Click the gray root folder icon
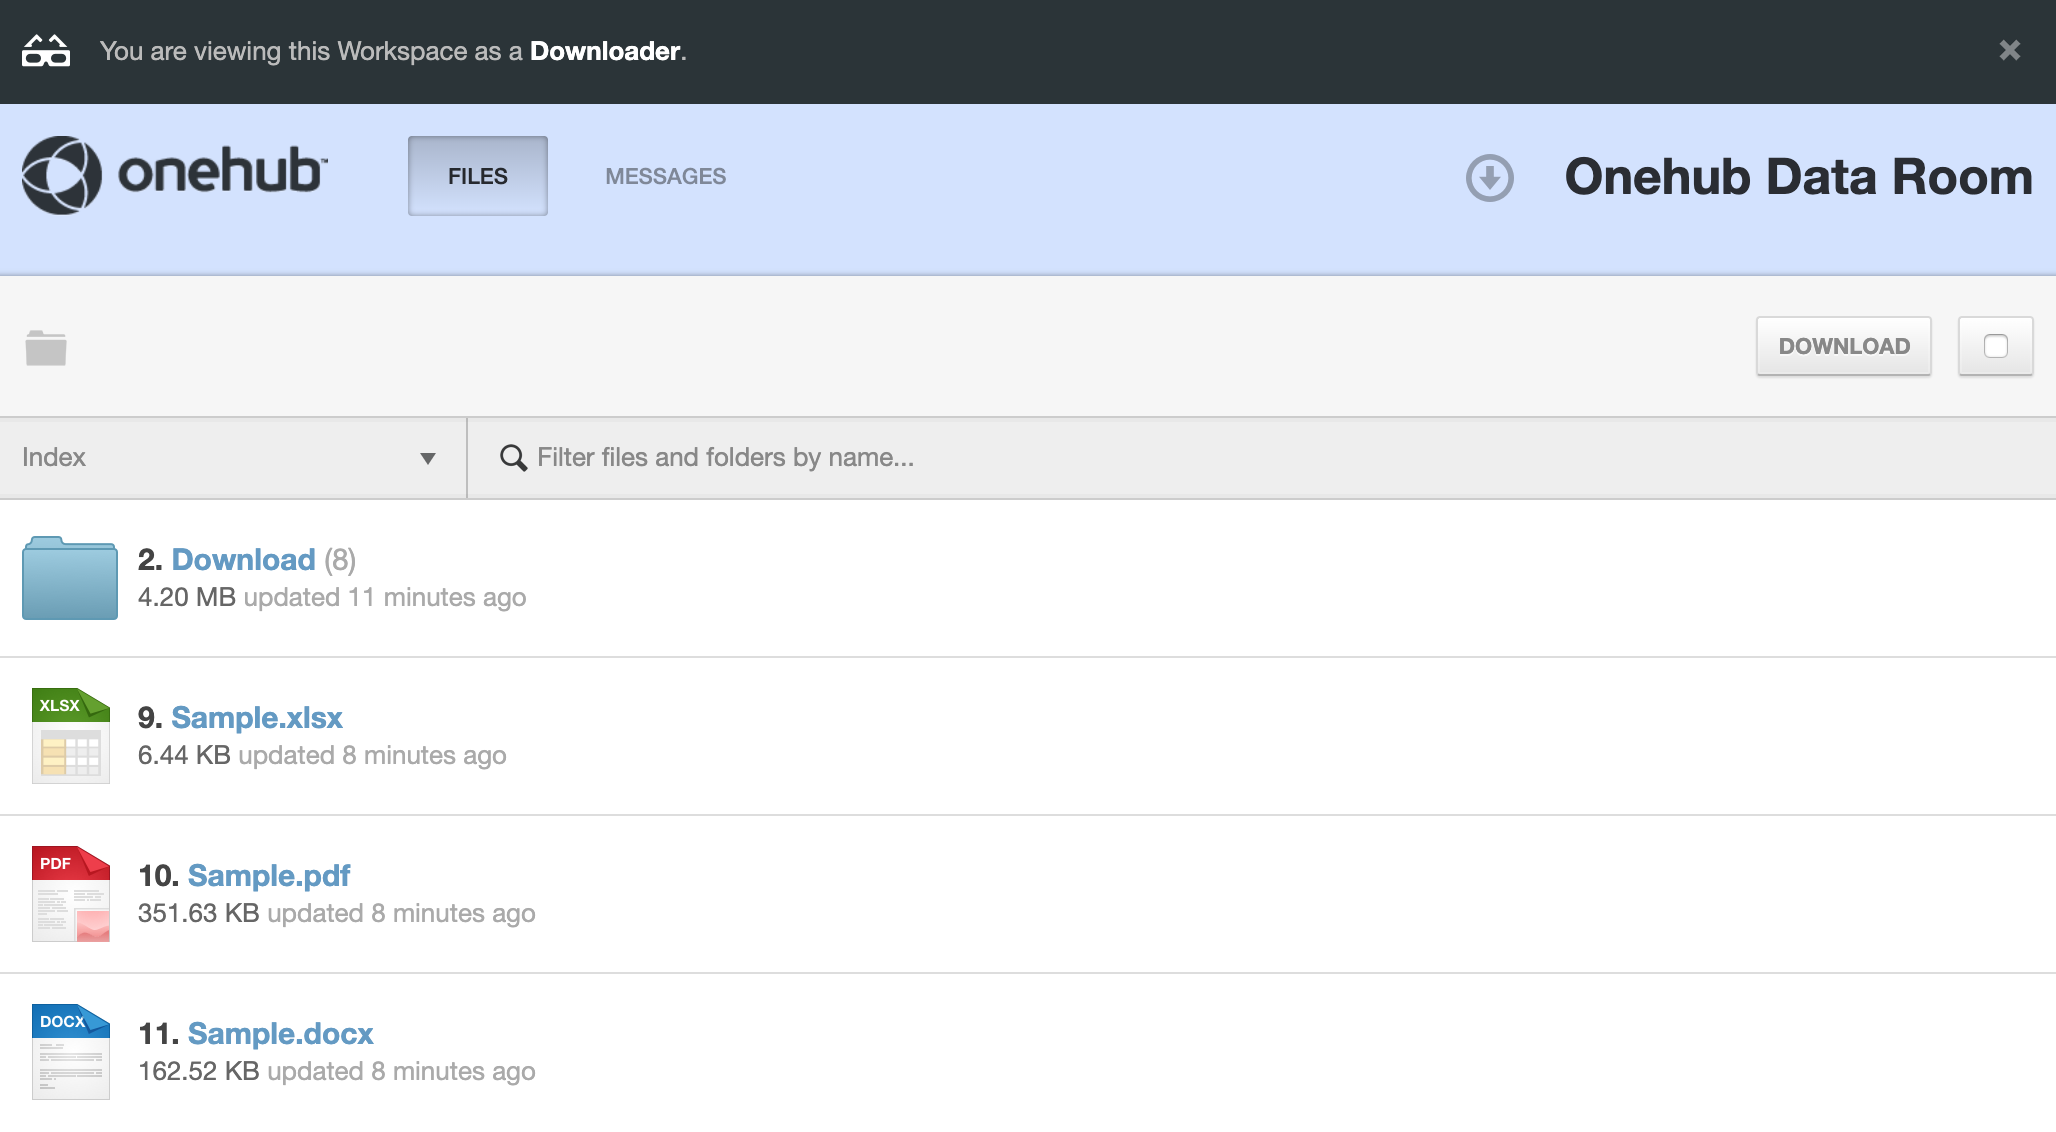The width and height of the screenshot is (2056, 1132). click(x=46, y=348)
